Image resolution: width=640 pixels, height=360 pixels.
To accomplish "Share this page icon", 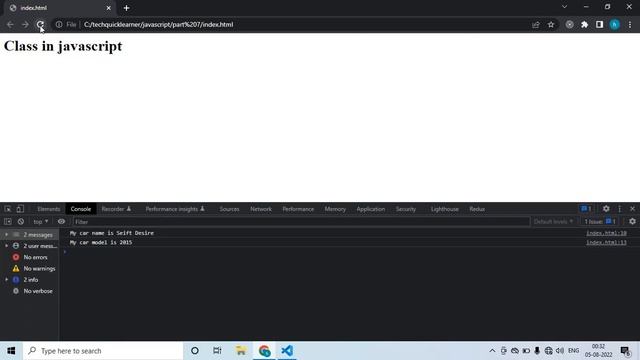I will tap(536, 24).
